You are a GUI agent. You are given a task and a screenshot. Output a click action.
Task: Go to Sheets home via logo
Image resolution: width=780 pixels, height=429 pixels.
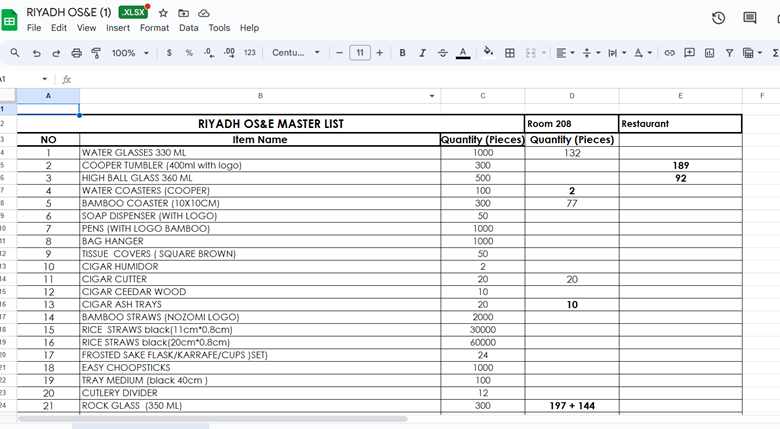[x=9, y=21]
